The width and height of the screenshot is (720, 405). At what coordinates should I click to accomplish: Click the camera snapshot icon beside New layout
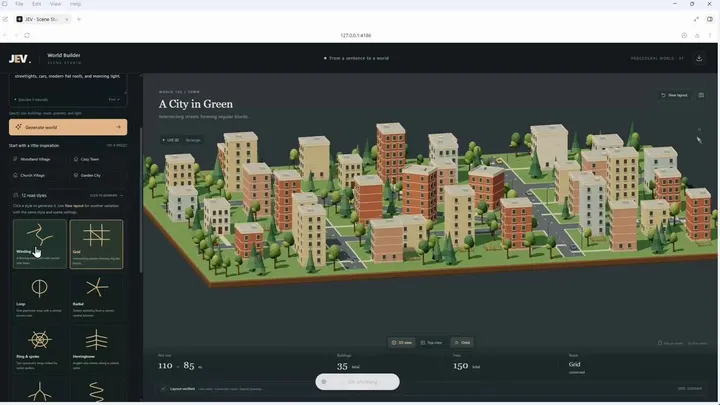point(701,95)
